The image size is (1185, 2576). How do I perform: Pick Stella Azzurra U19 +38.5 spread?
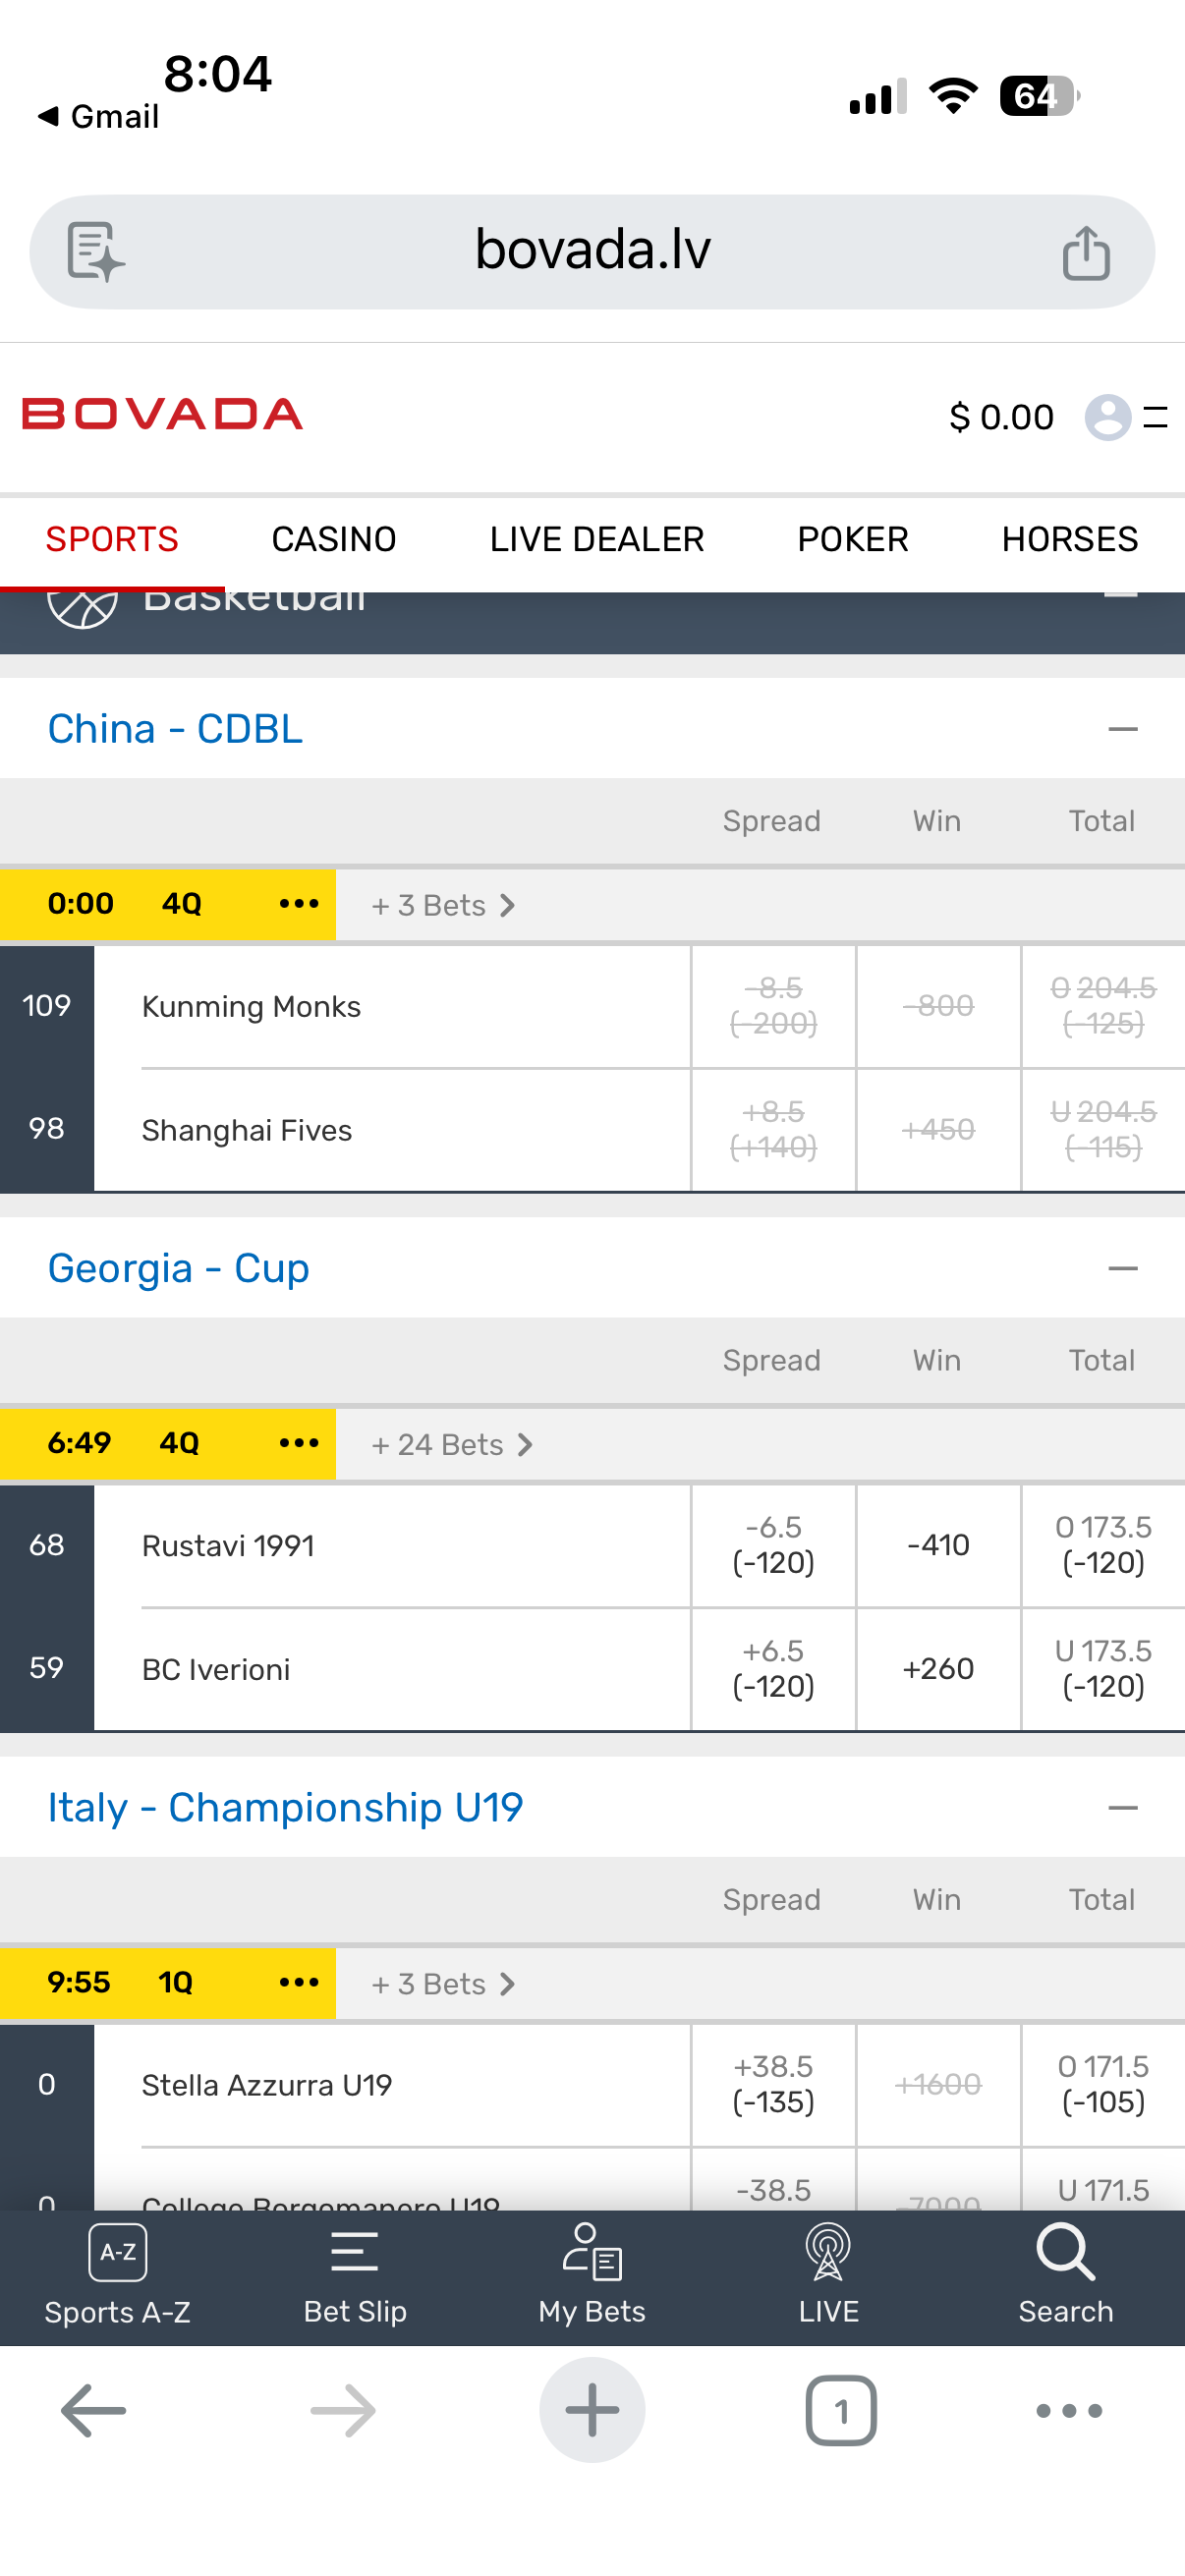(x=773, y=2084)
